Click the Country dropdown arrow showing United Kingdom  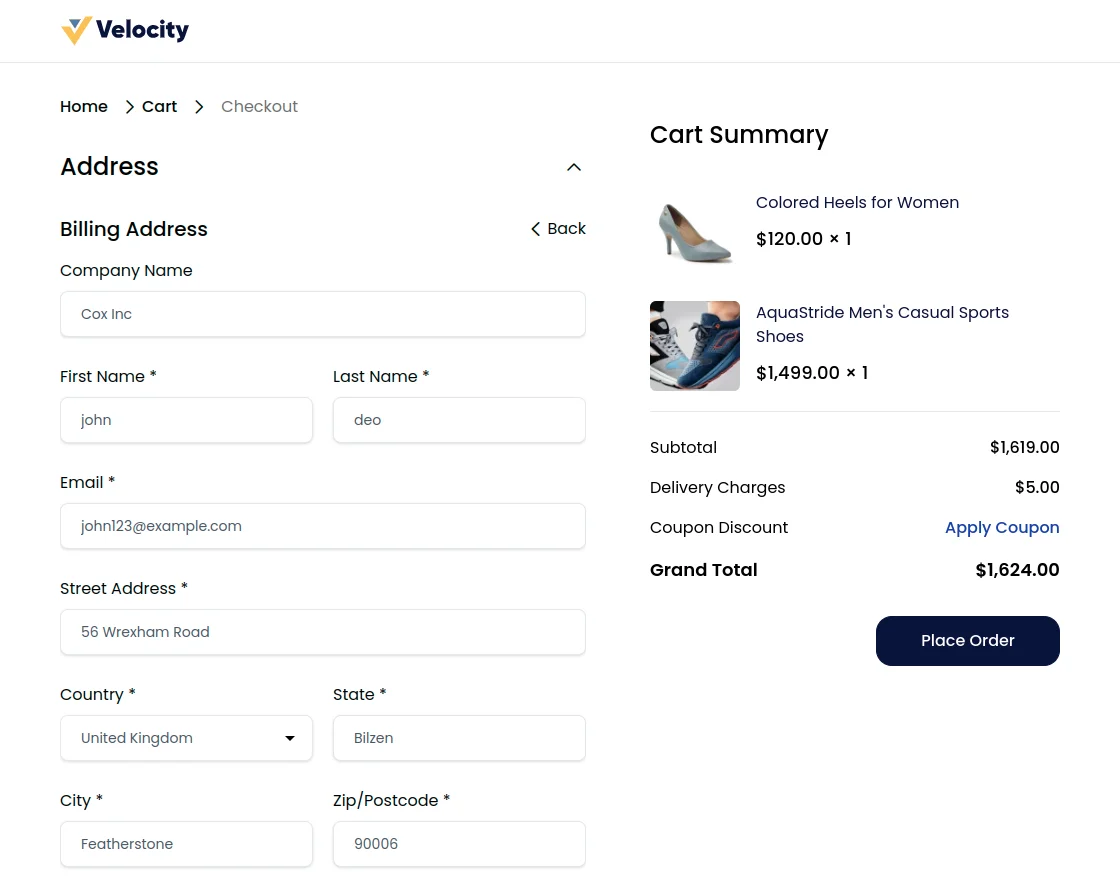(x=289, y=738)
